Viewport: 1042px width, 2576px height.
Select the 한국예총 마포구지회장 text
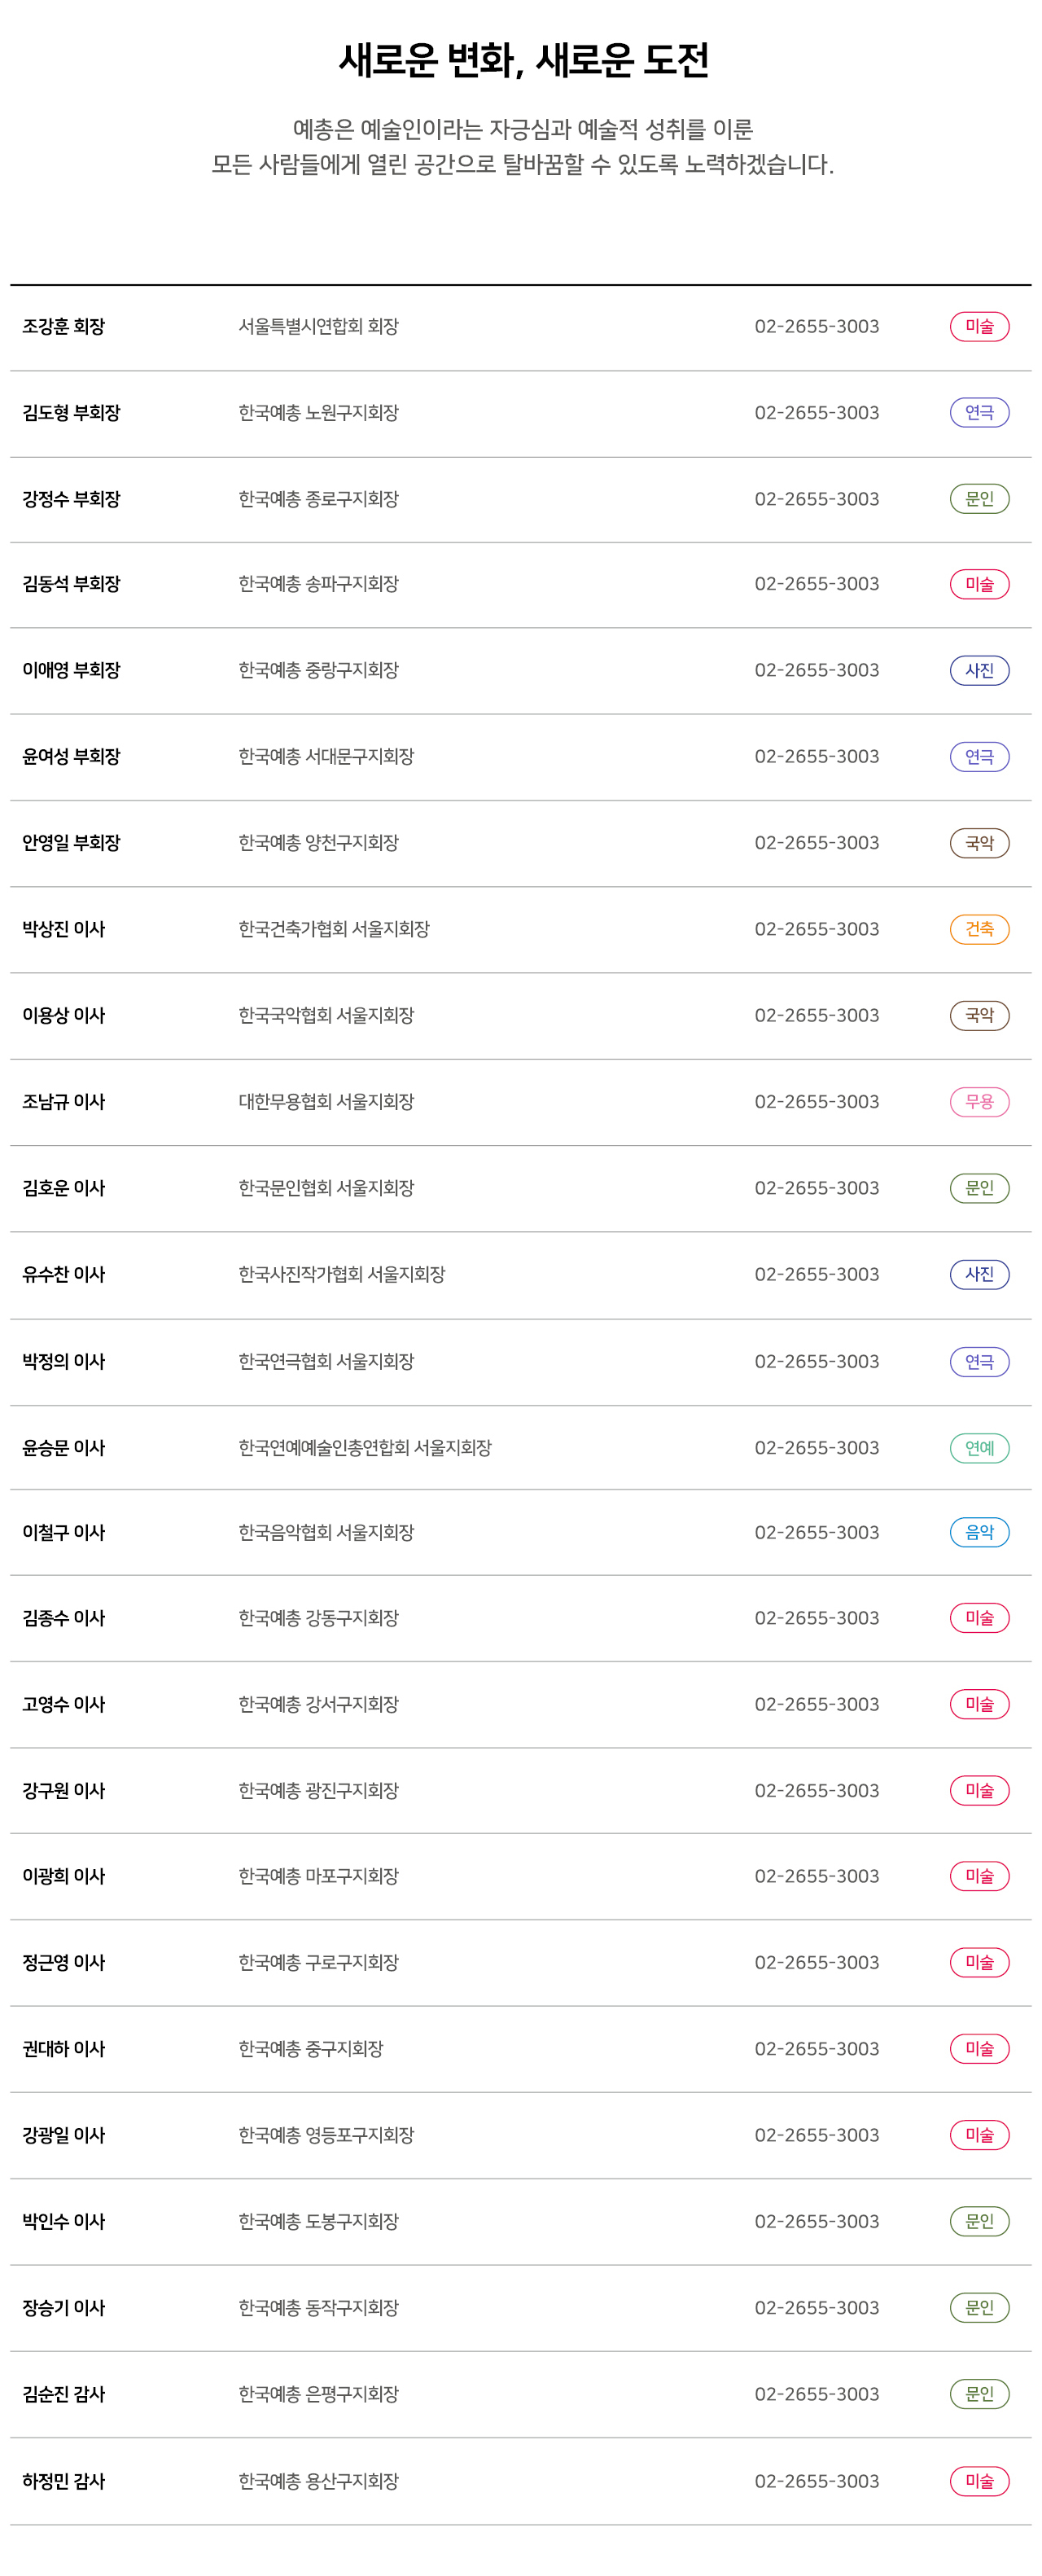tap(318, 1877)
